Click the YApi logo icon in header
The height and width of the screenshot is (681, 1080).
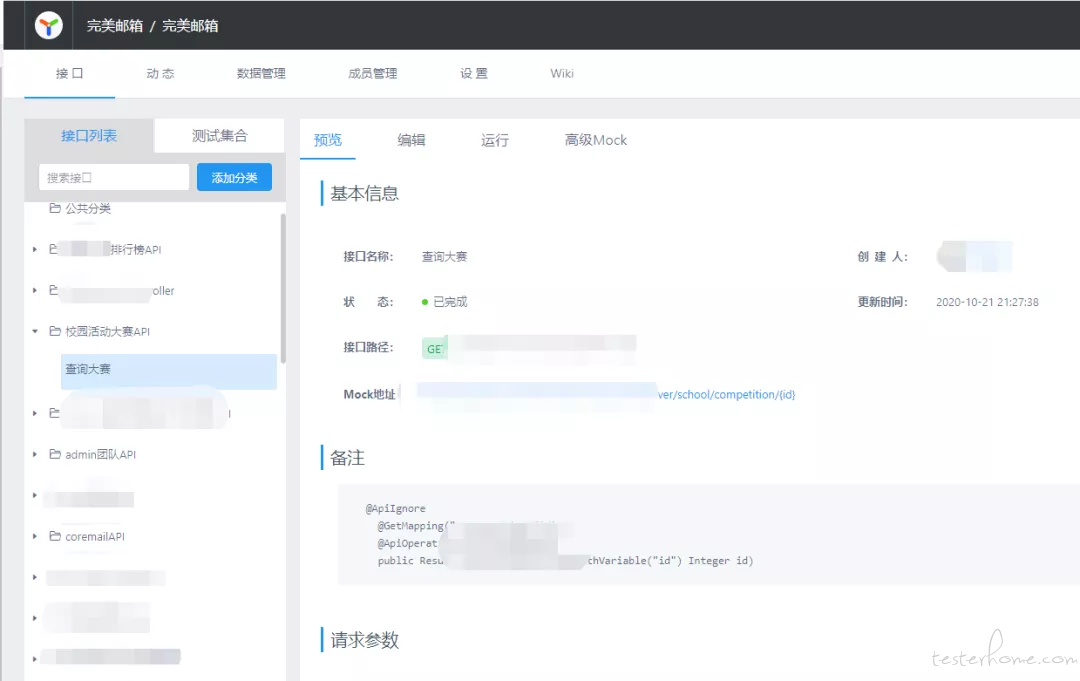[x=49, y=26]
